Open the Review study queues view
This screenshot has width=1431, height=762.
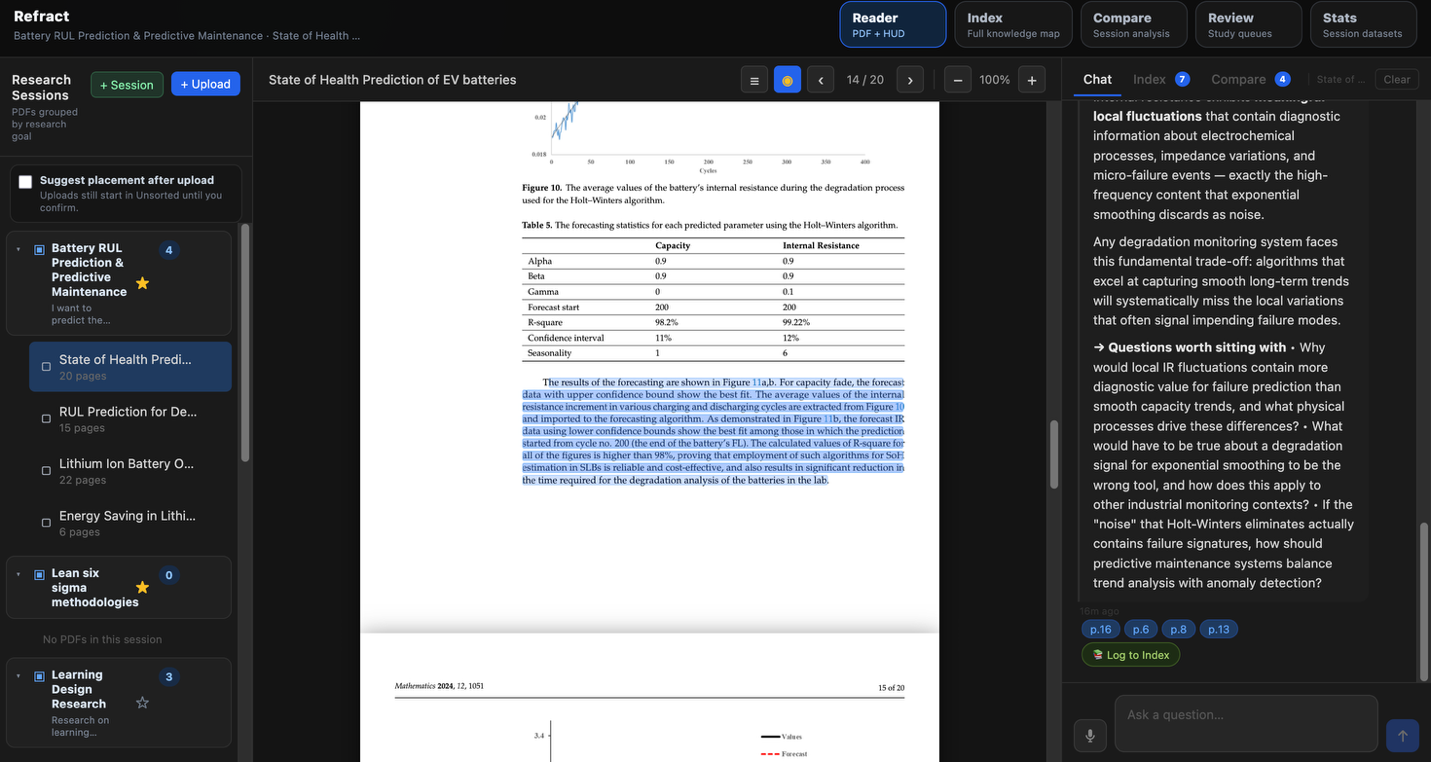coord(1248,24)
